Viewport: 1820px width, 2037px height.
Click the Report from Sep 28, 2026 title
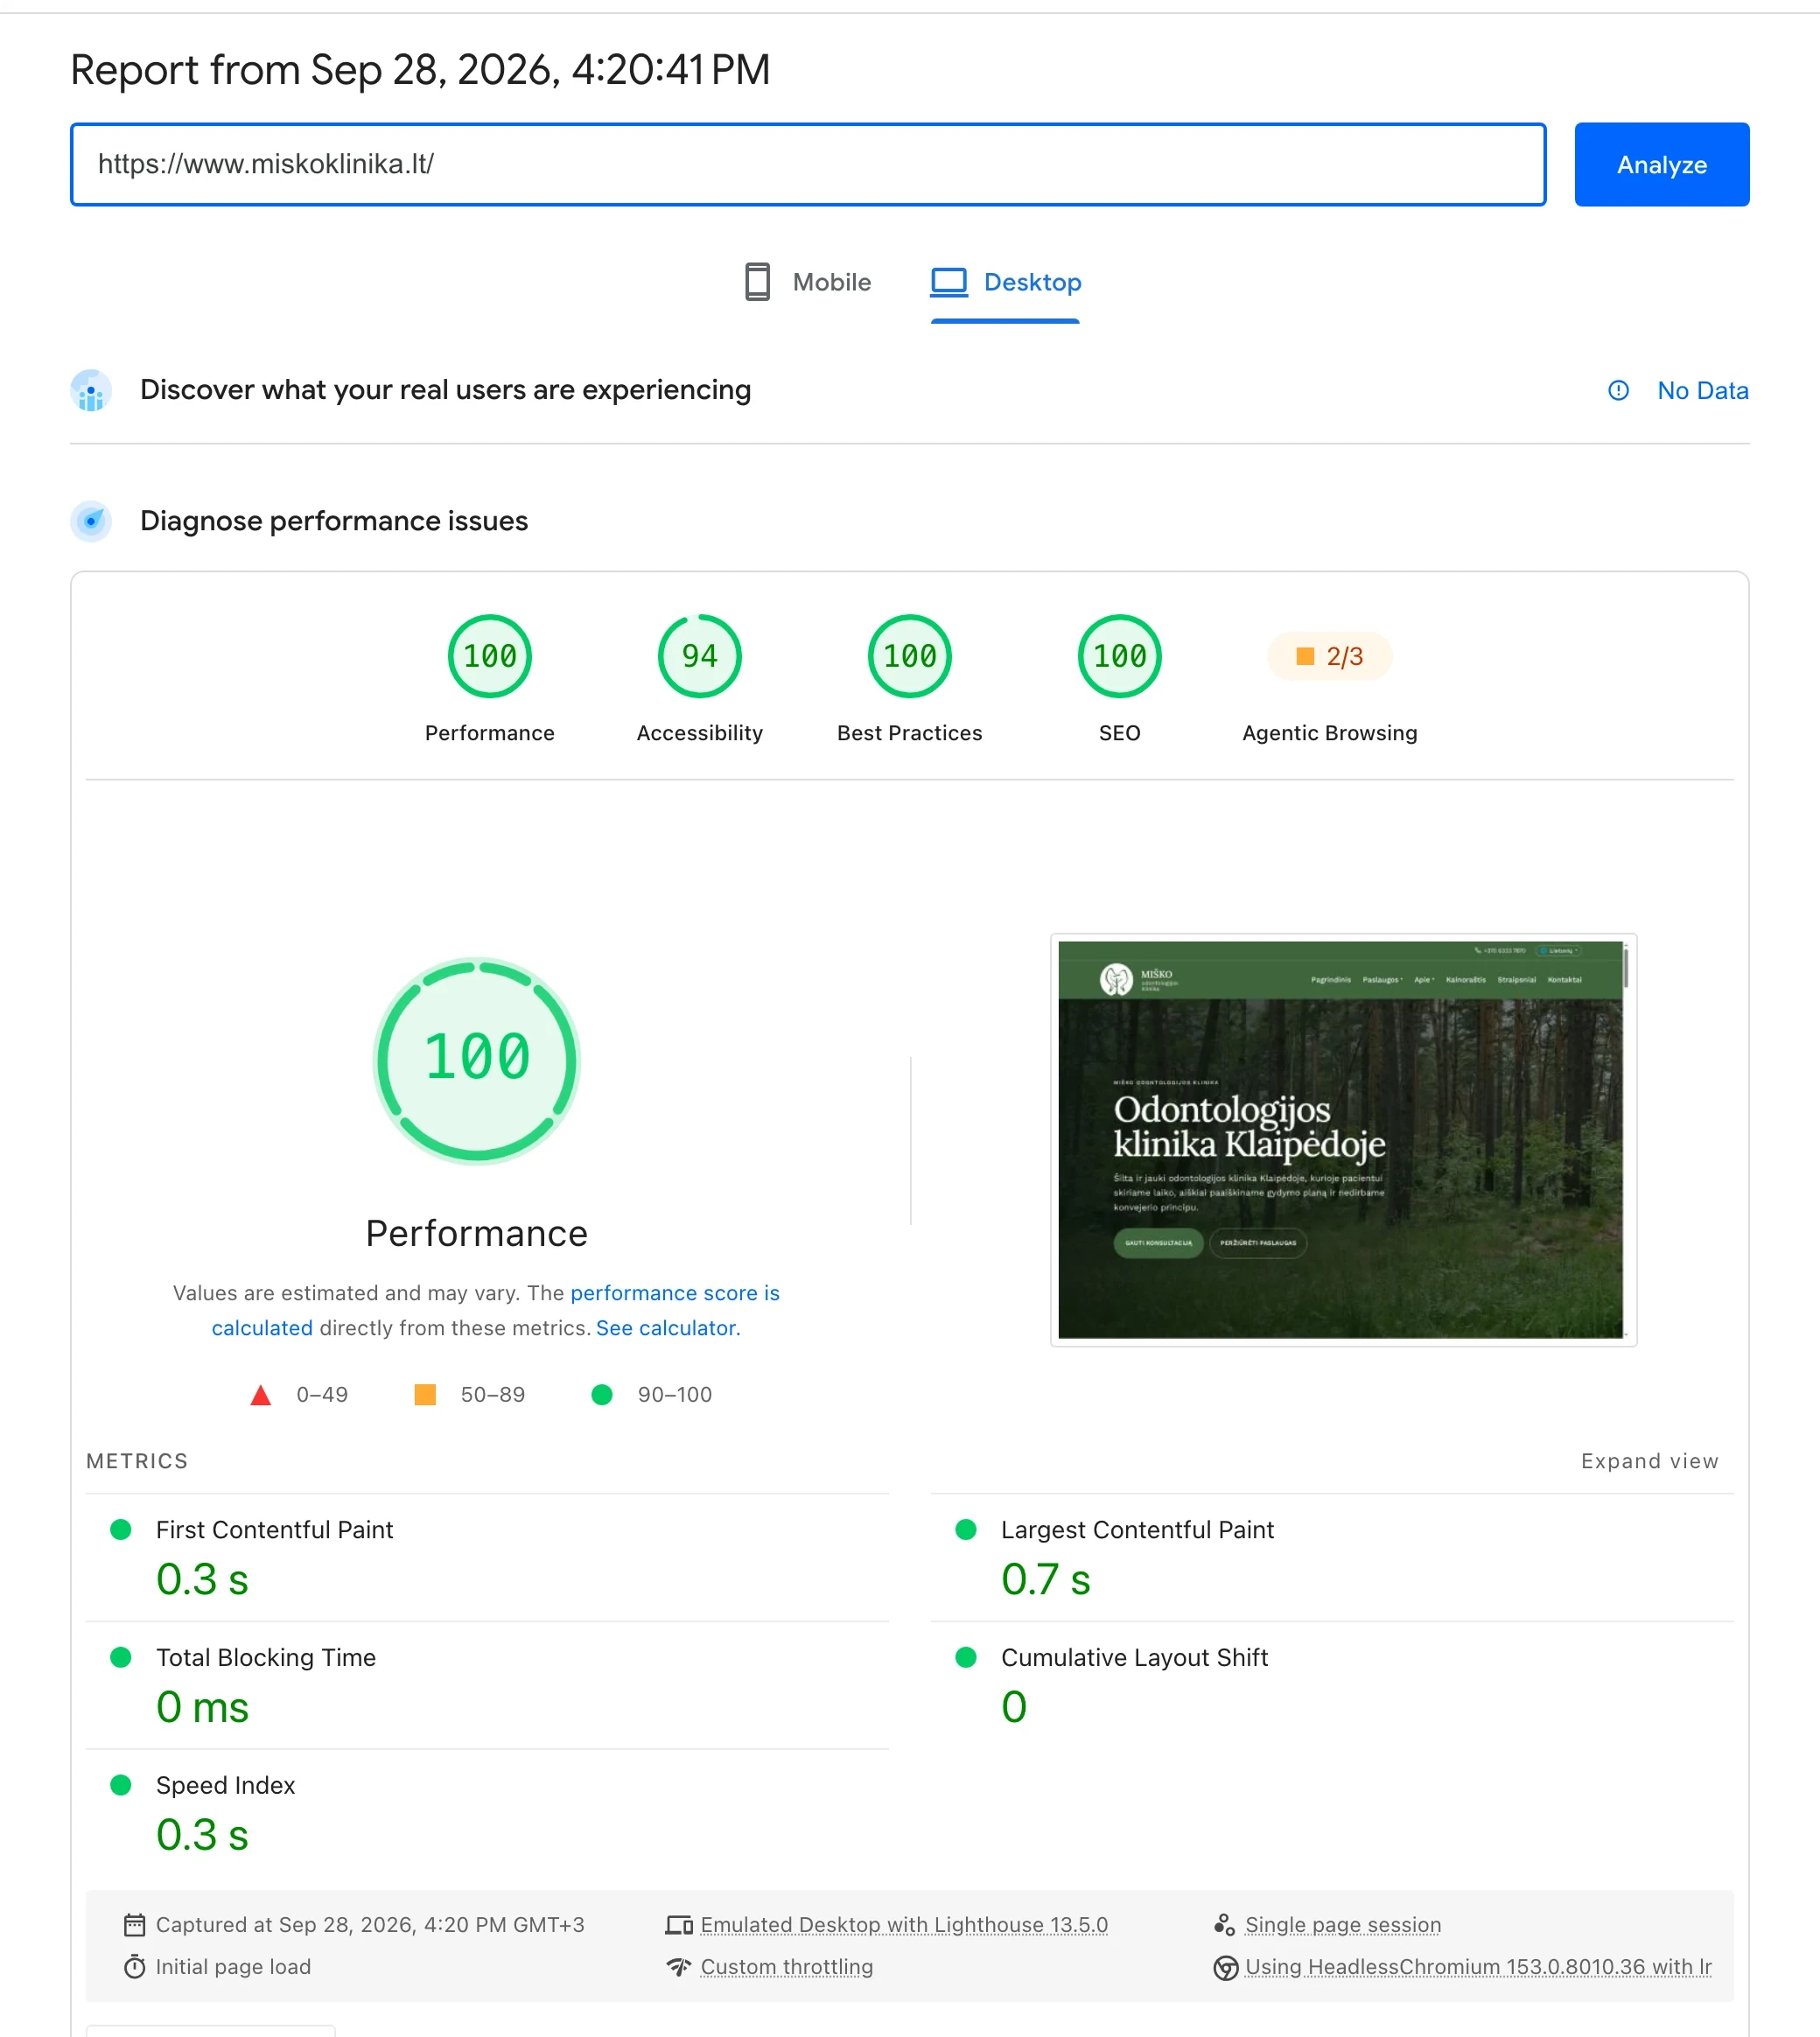pyautogui.click(x=420, y=70)
